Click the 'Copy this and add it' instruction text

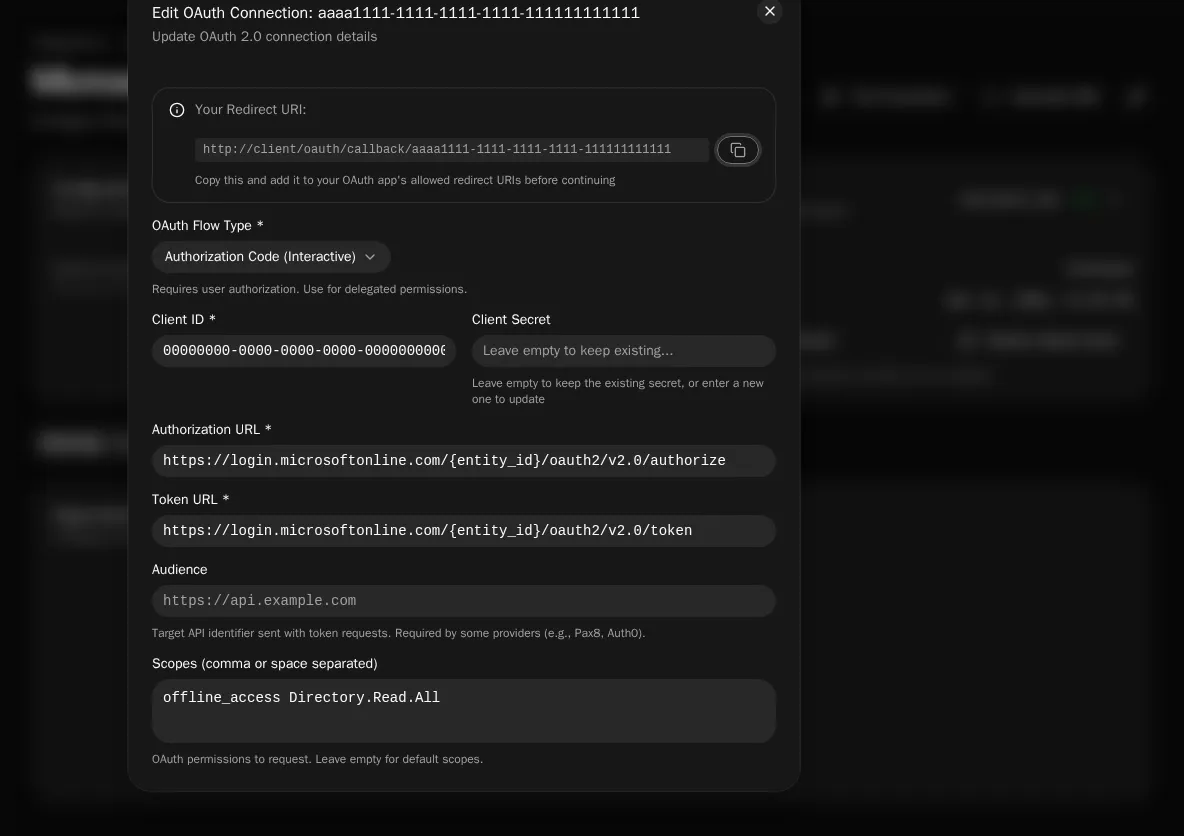pos(405,180)
